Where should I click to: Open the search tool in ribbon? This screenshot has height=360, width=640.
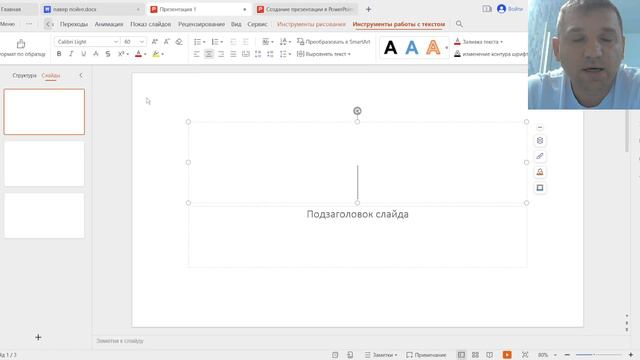[x=459, y=24]
